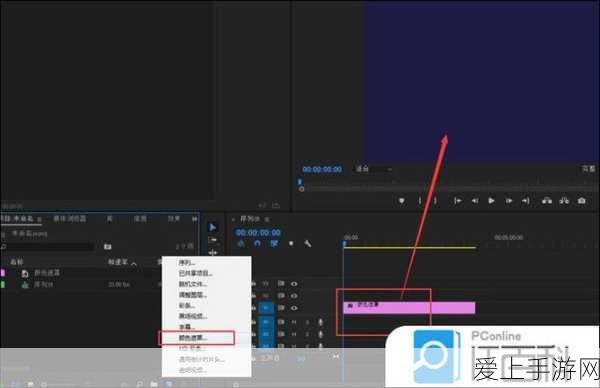Toggle voice-over record mic on track A2
Screen dimensions: 600x388
pyautogui.click(x=321, y=334)
